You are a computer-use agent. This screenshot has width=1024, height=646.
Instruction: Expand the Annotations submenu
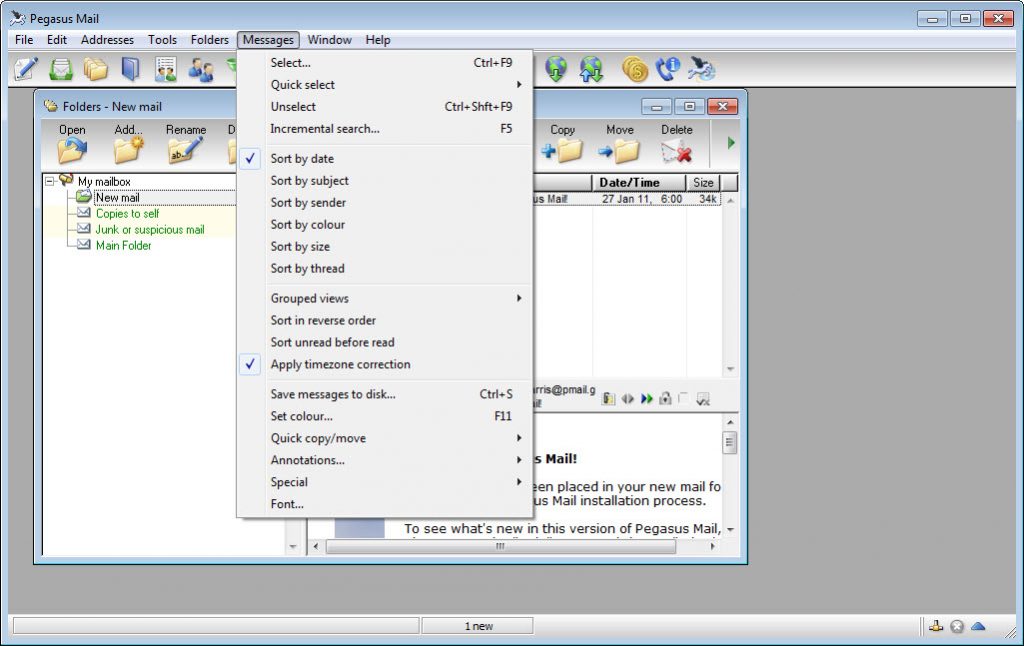(385, 460)
